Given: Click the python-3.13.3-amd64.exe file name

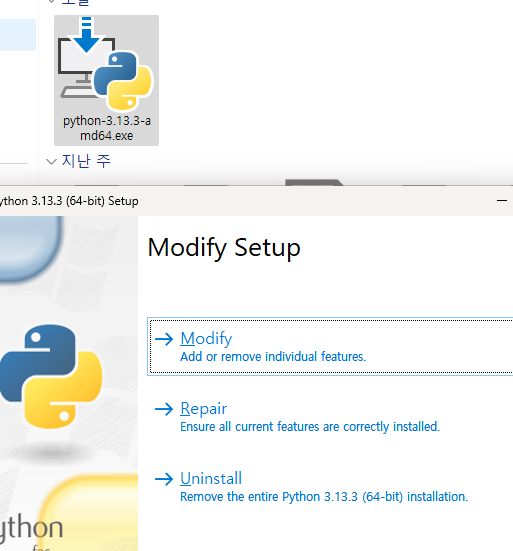Looking at the screenshot, I should [107, 128].
